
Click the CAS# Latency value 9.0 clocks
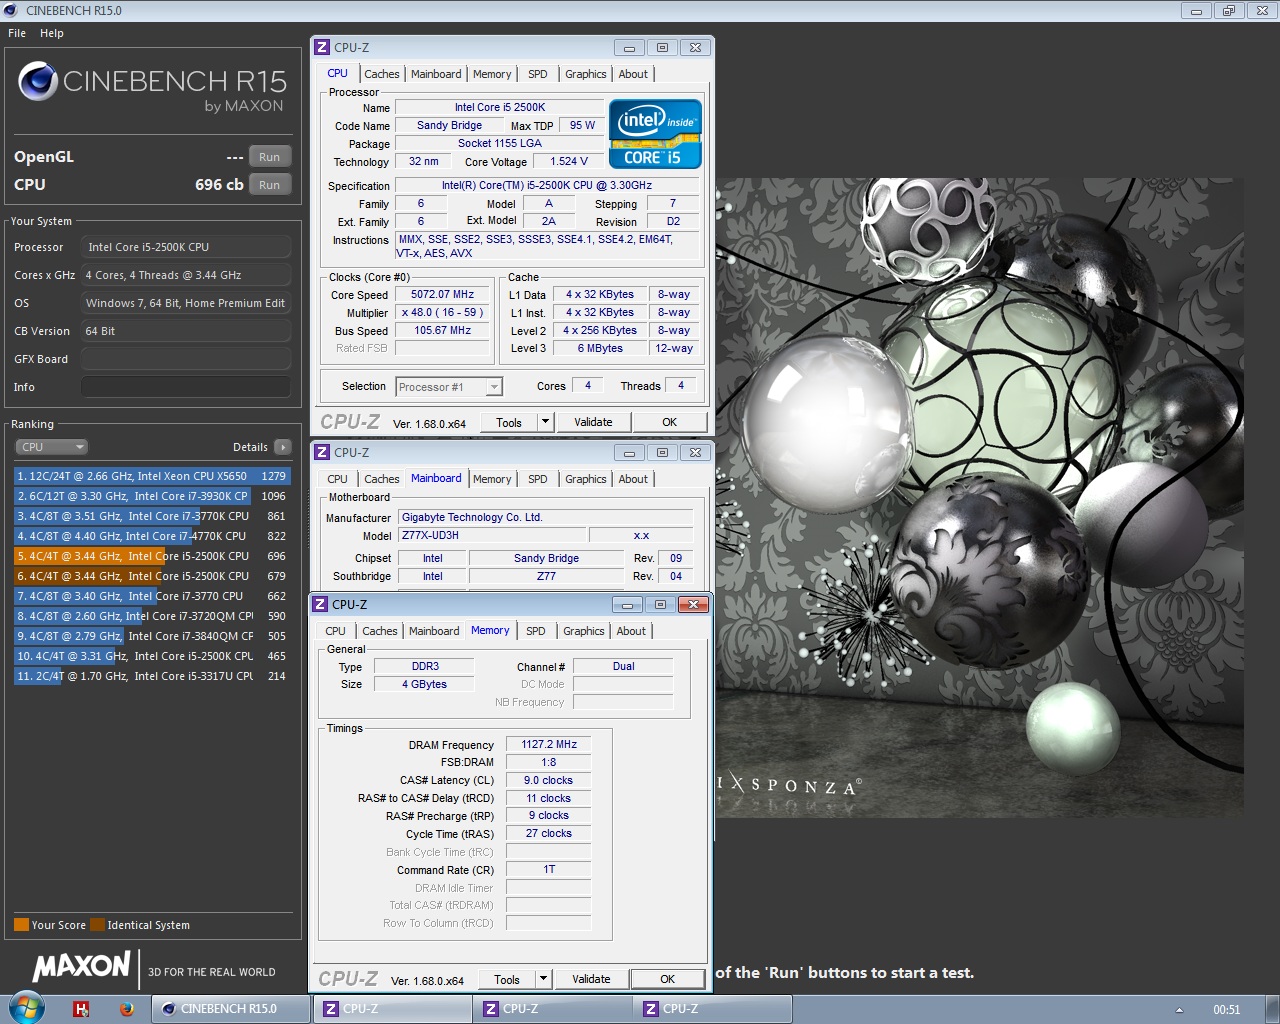coord(549,780)
